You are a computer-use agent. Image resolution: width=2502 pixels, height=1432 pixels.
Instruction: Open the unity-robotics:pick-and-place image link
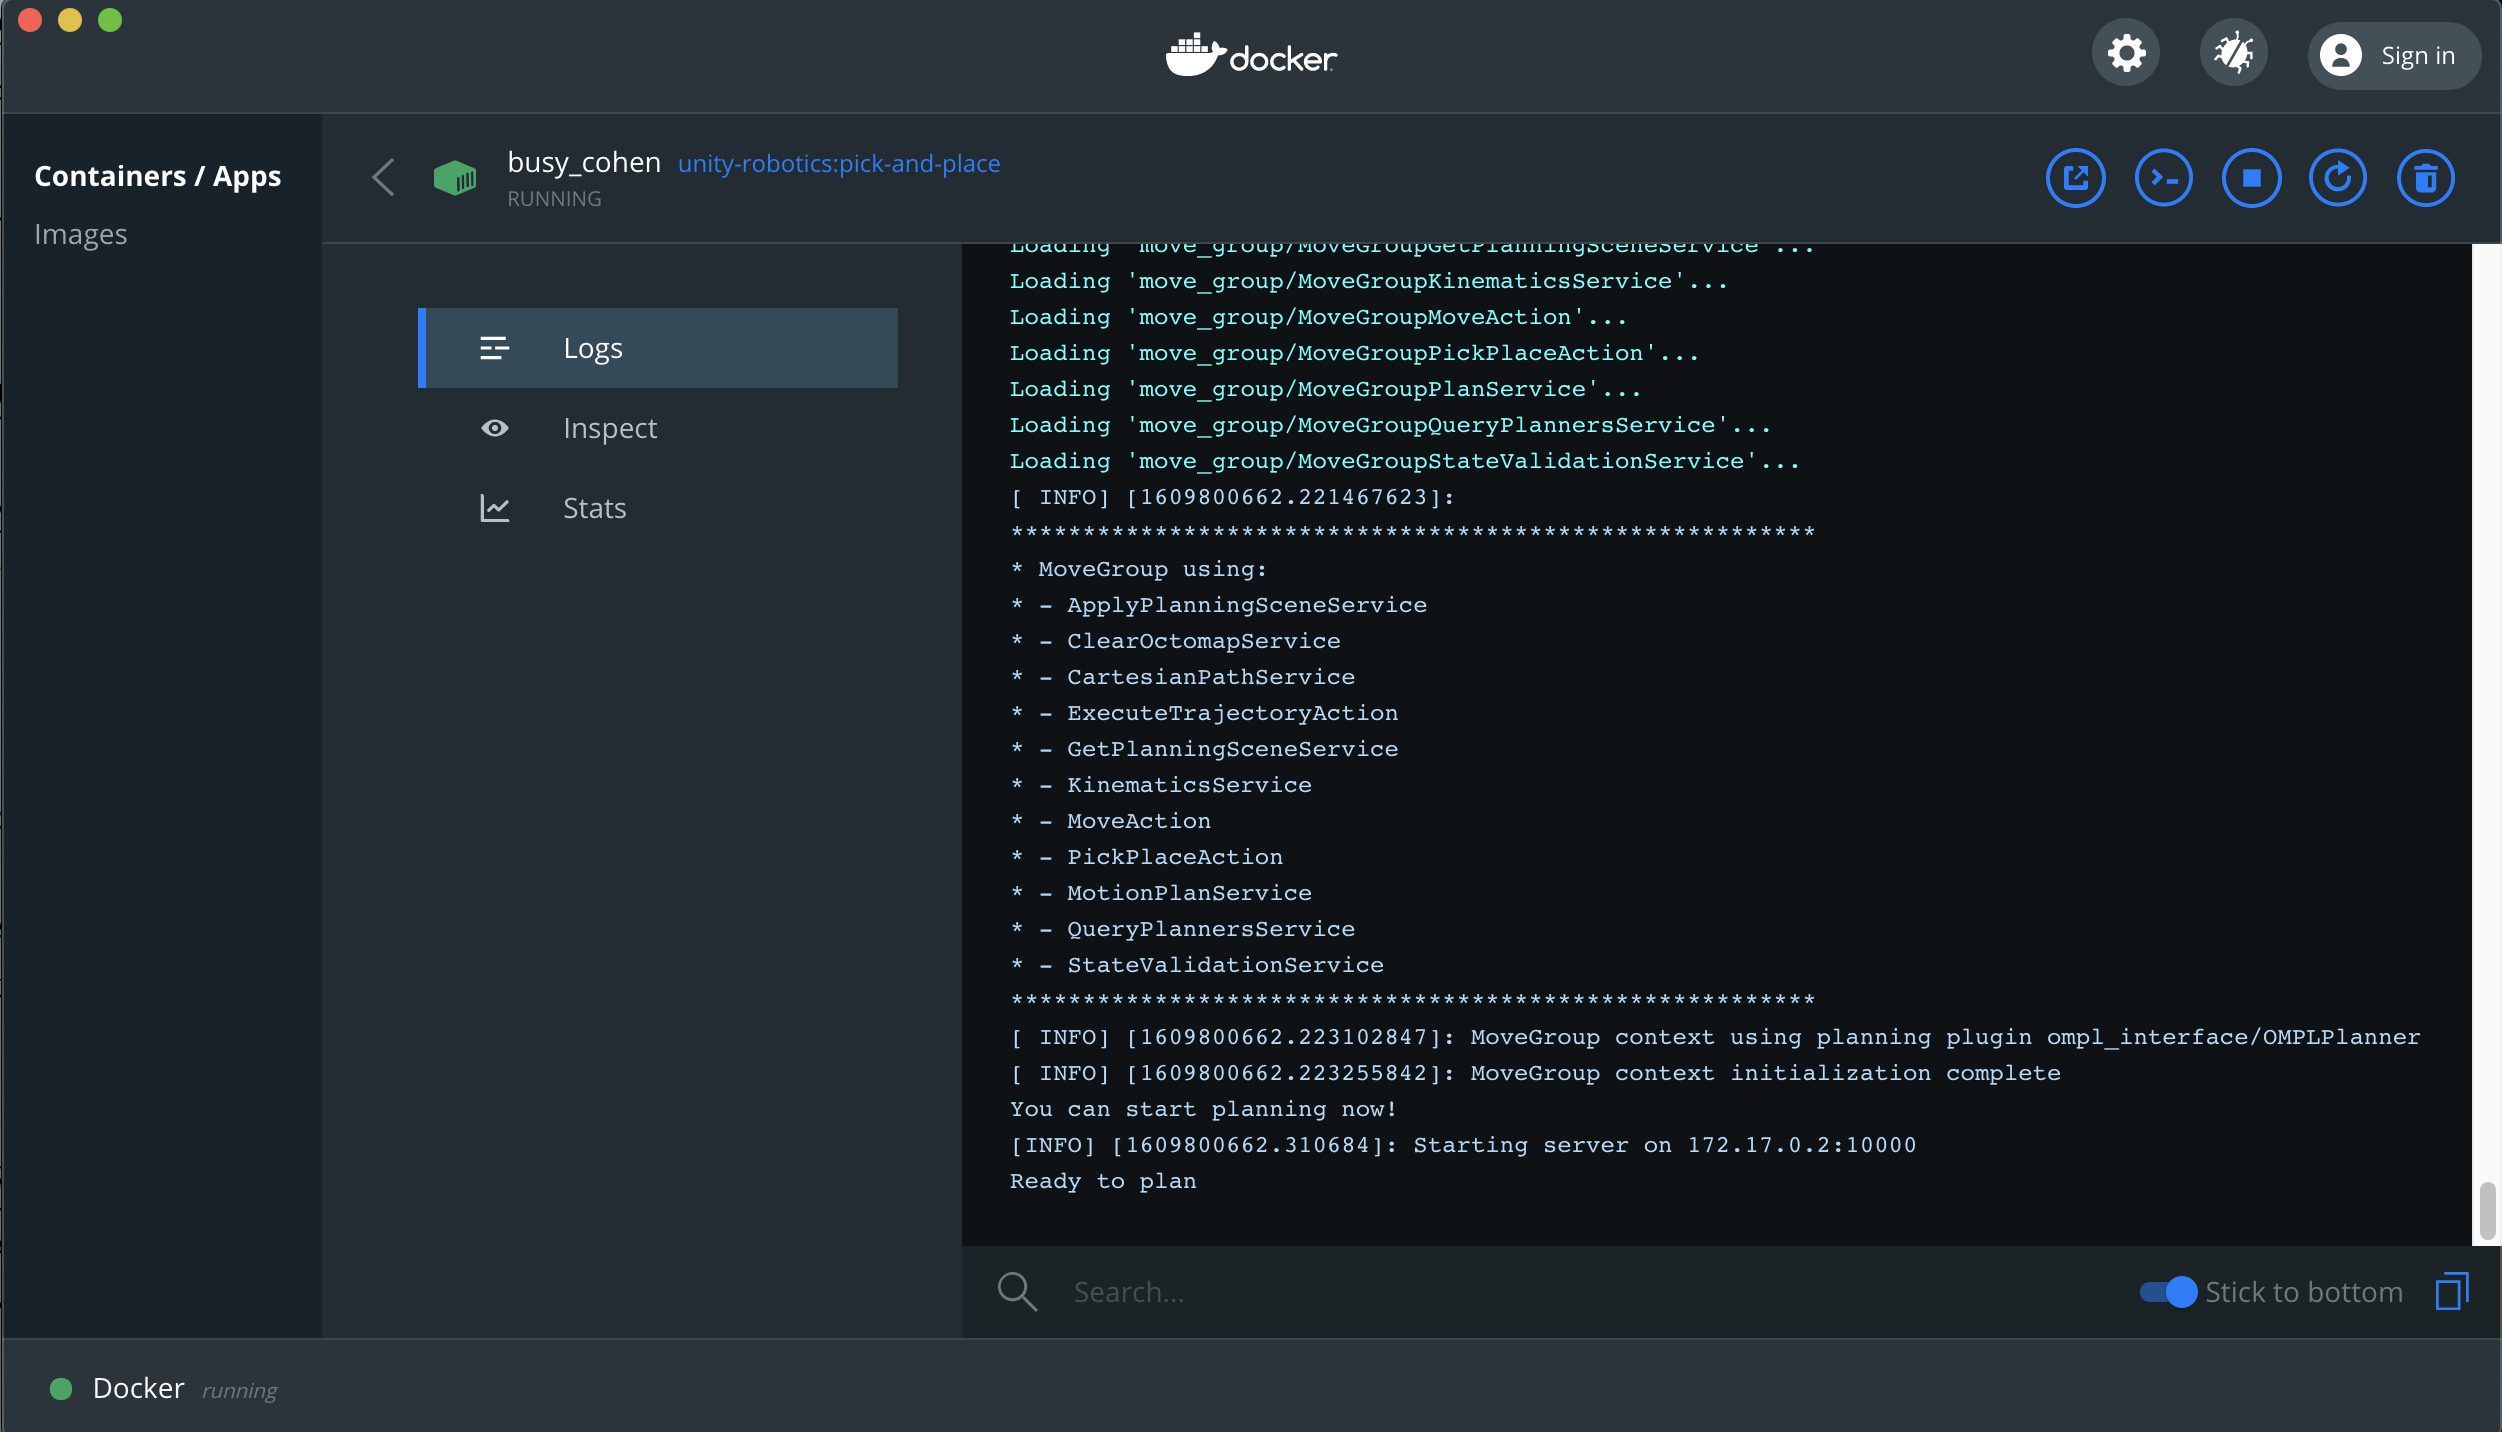coord(839,163)
